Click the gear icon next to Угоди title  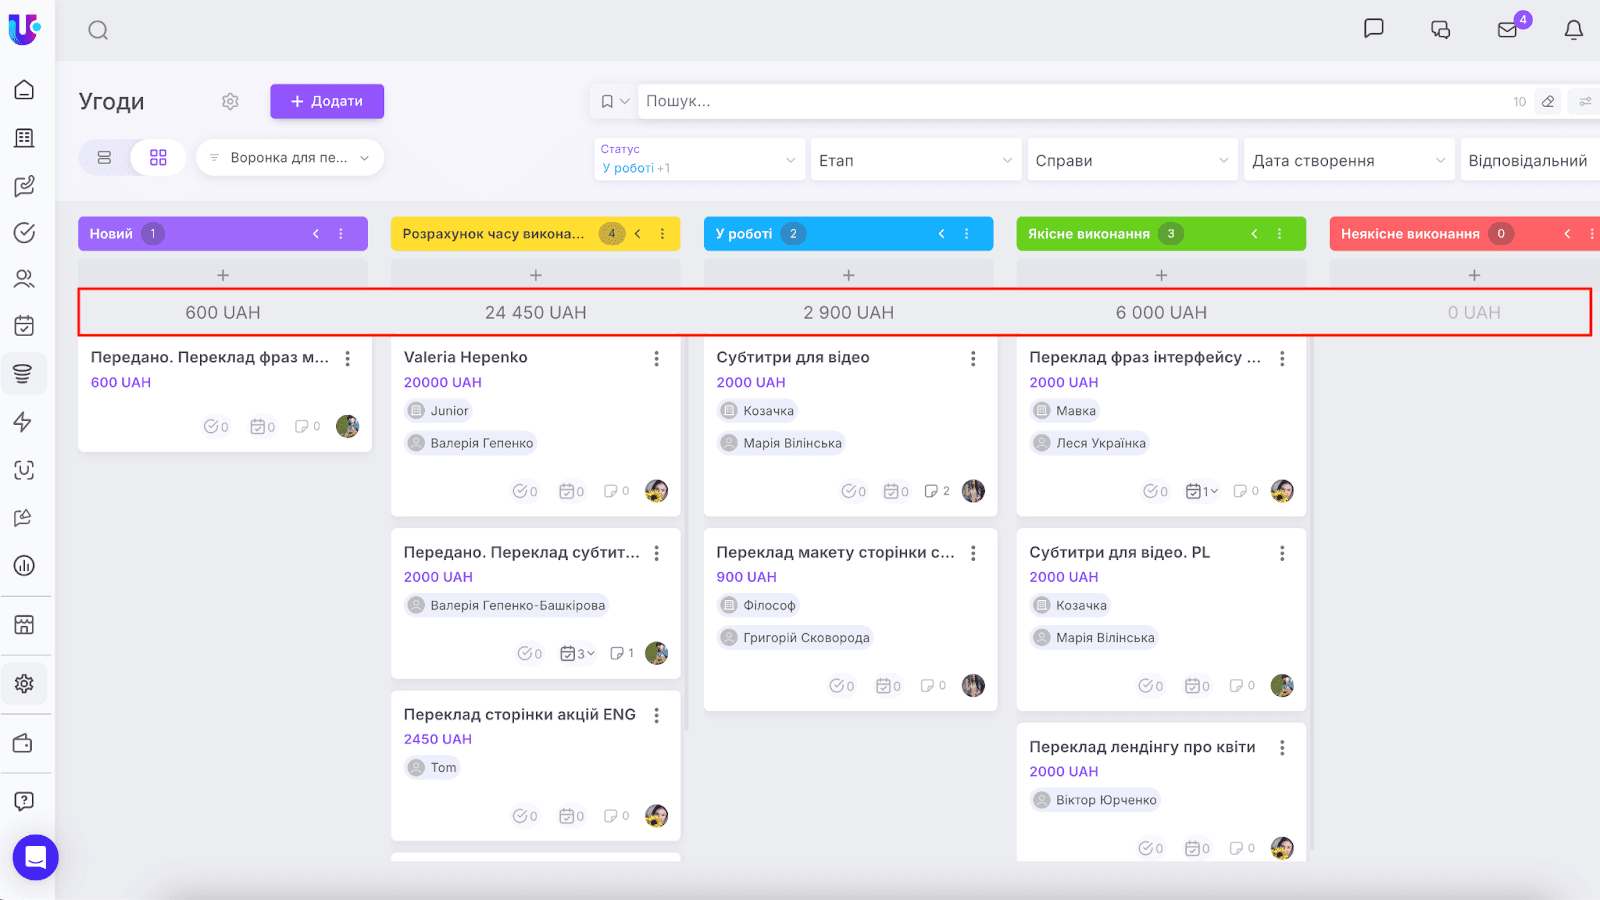point(230,101)
